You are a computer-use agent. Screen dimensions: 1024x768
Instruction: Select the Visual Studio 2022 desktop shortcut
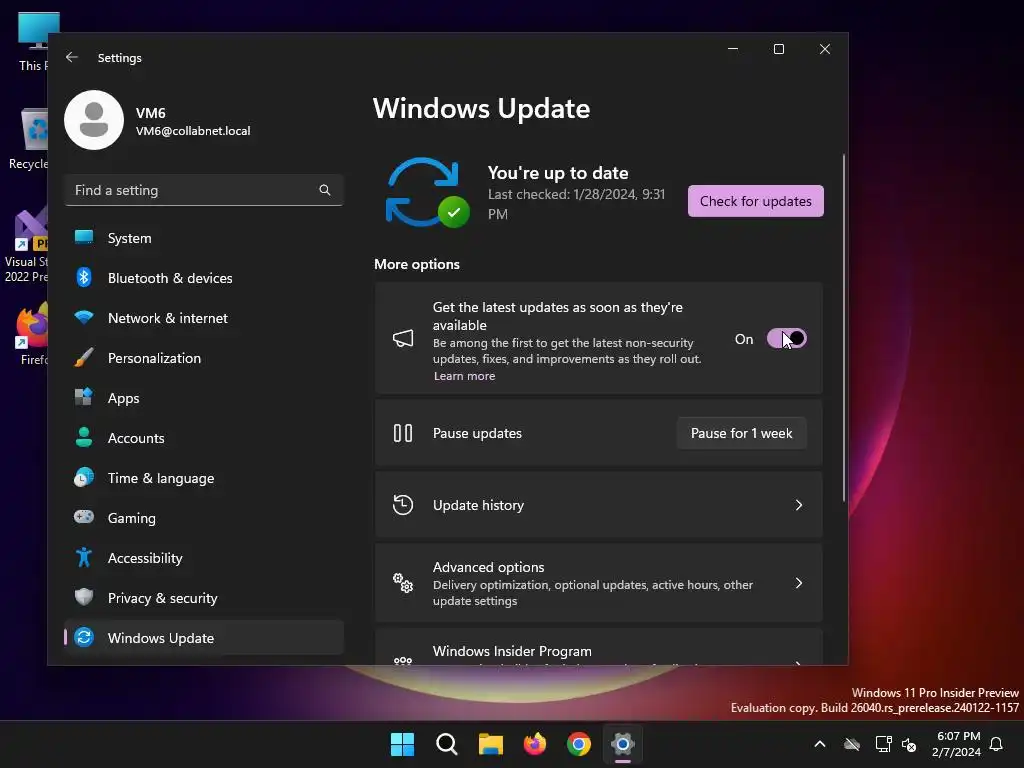tap(26, 246)
